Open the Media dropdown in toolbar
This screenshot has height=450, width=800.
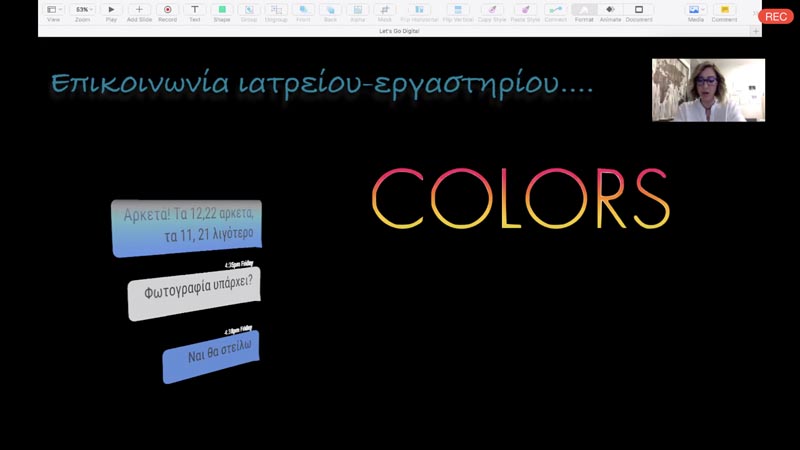point(696,10)
